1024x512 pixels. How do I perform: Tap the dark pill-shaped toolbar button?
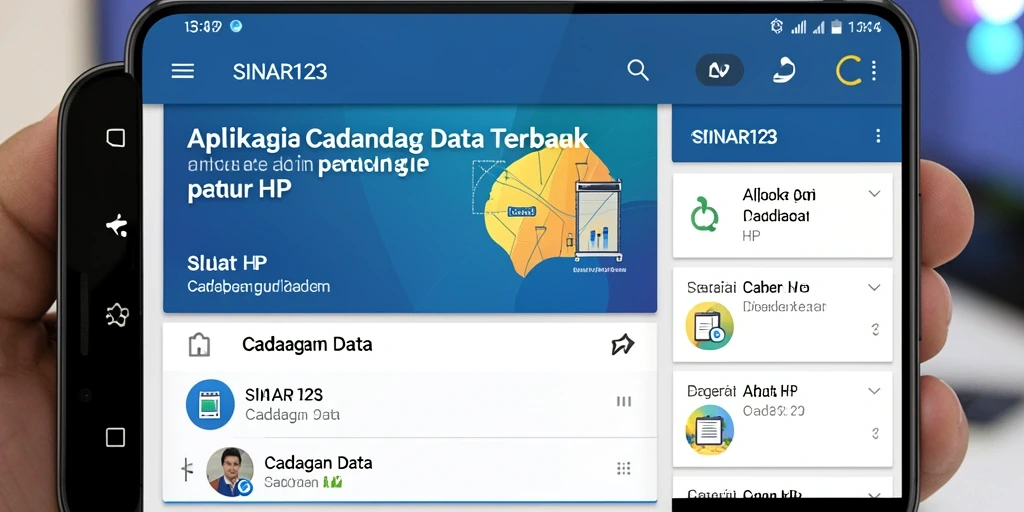(719, 71)
